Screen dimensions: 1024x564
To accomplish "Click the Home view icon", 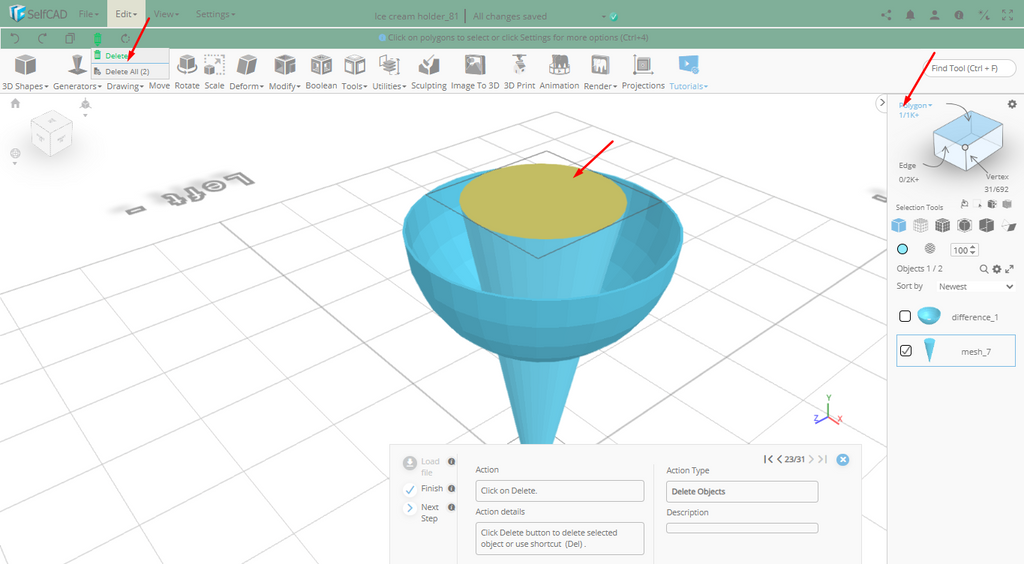I will pyautogui.click(x=16, y=103).
